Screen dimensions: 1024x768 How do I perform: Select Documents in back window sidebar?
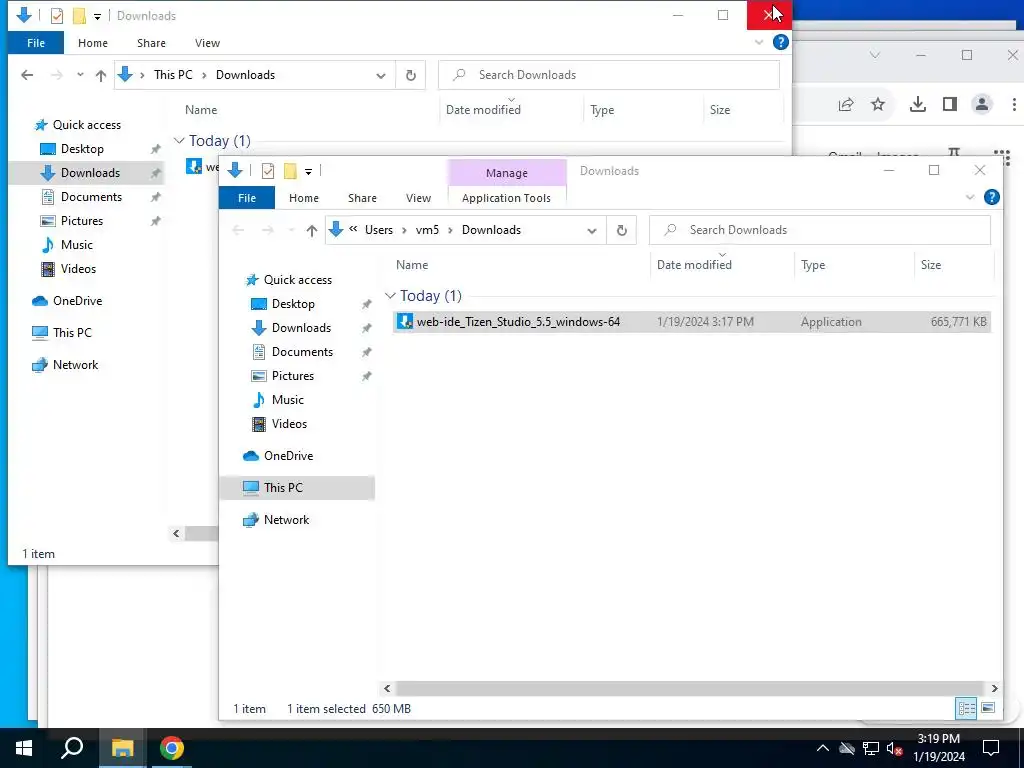tap(91, 197)
